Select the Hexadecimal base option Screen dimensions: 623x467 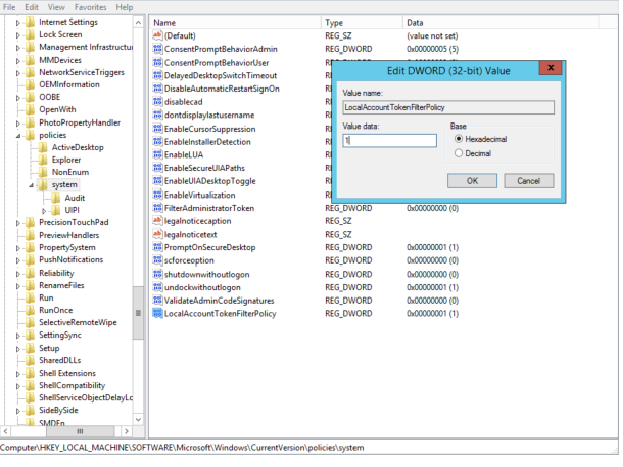click(459, 139)
